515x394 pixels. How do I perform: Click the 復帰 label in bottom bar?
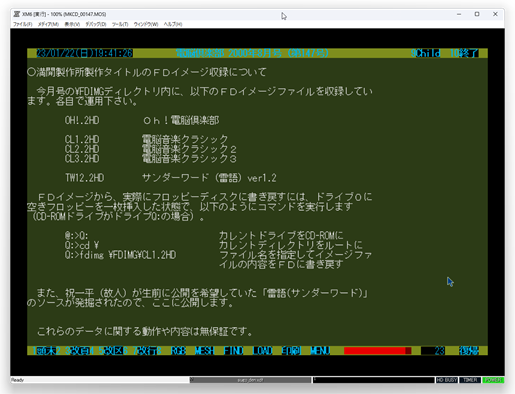coord(469,351)
